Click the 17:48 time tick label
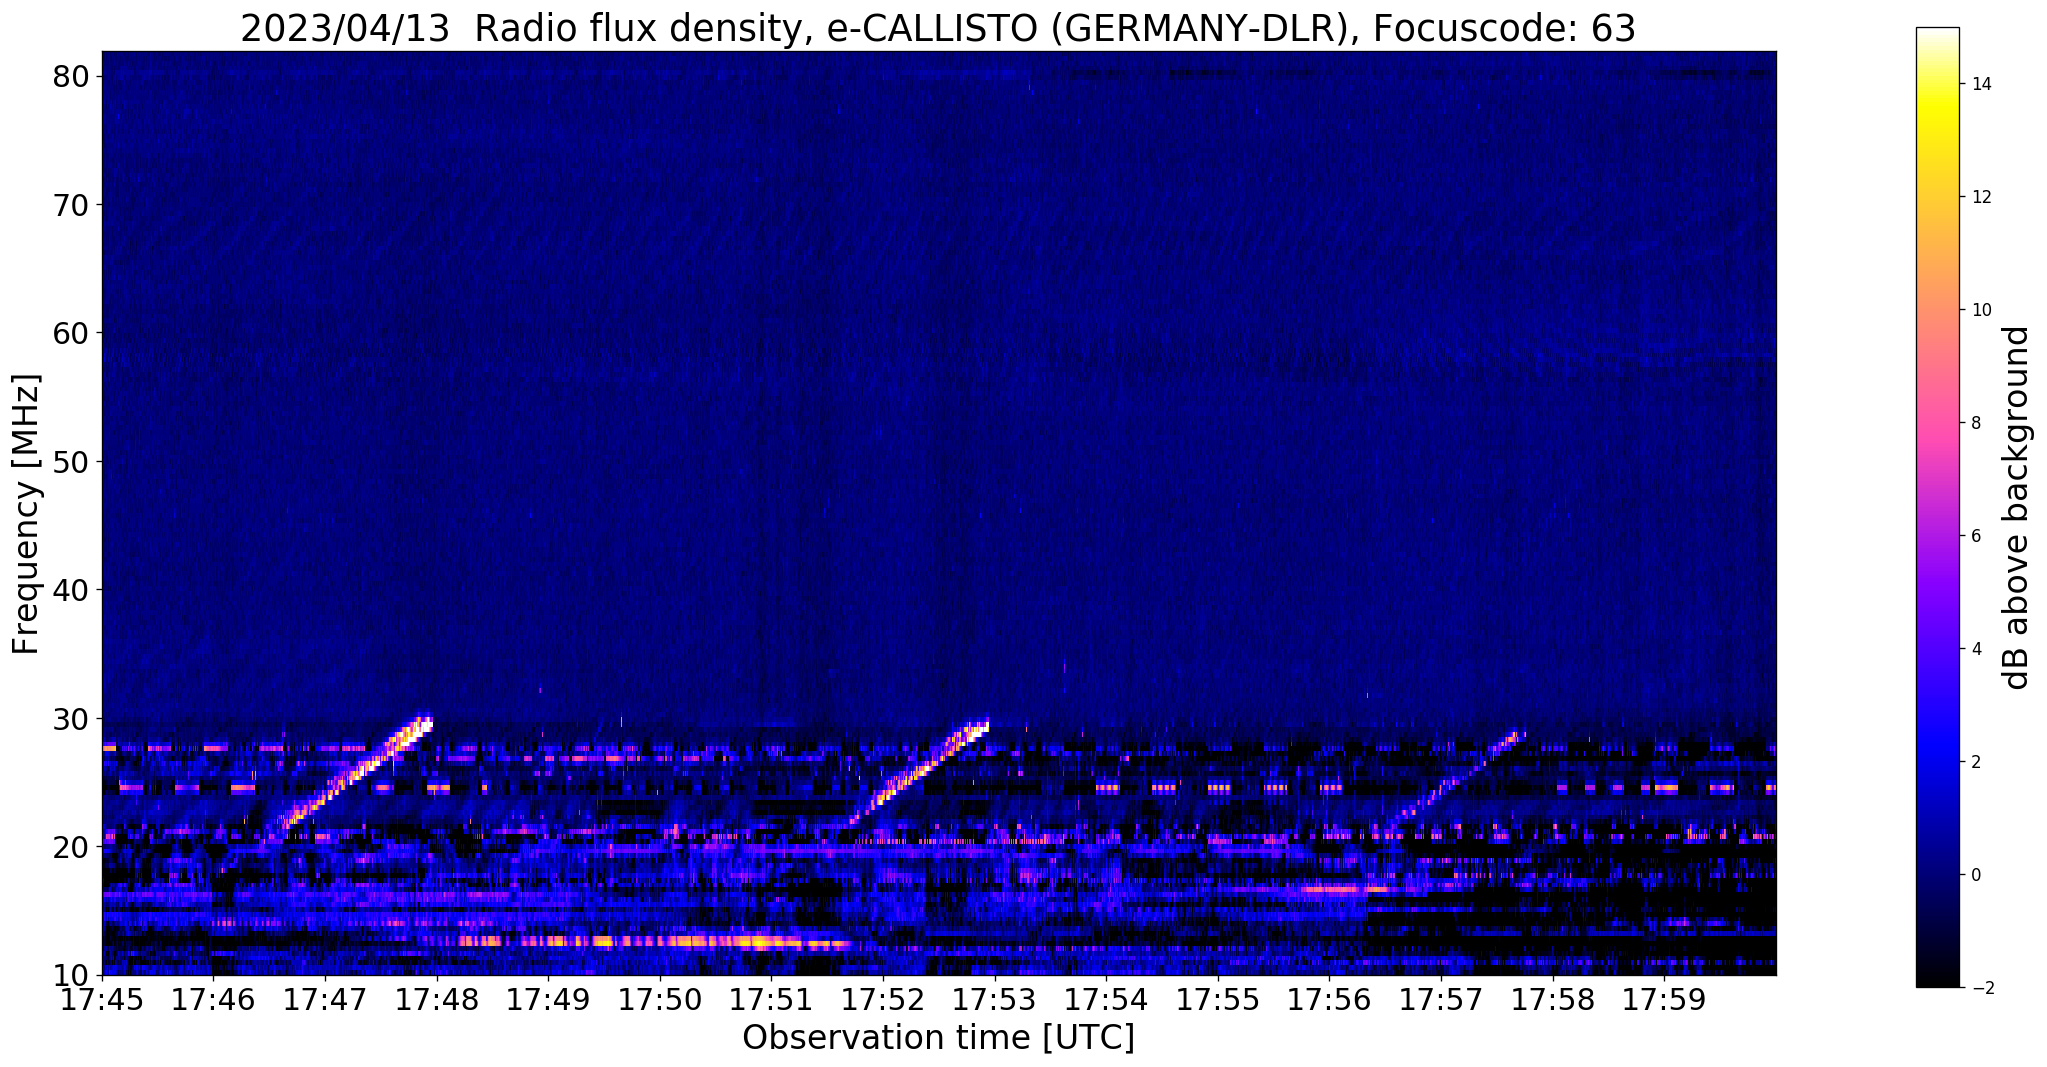 [x=436, y=1000]
